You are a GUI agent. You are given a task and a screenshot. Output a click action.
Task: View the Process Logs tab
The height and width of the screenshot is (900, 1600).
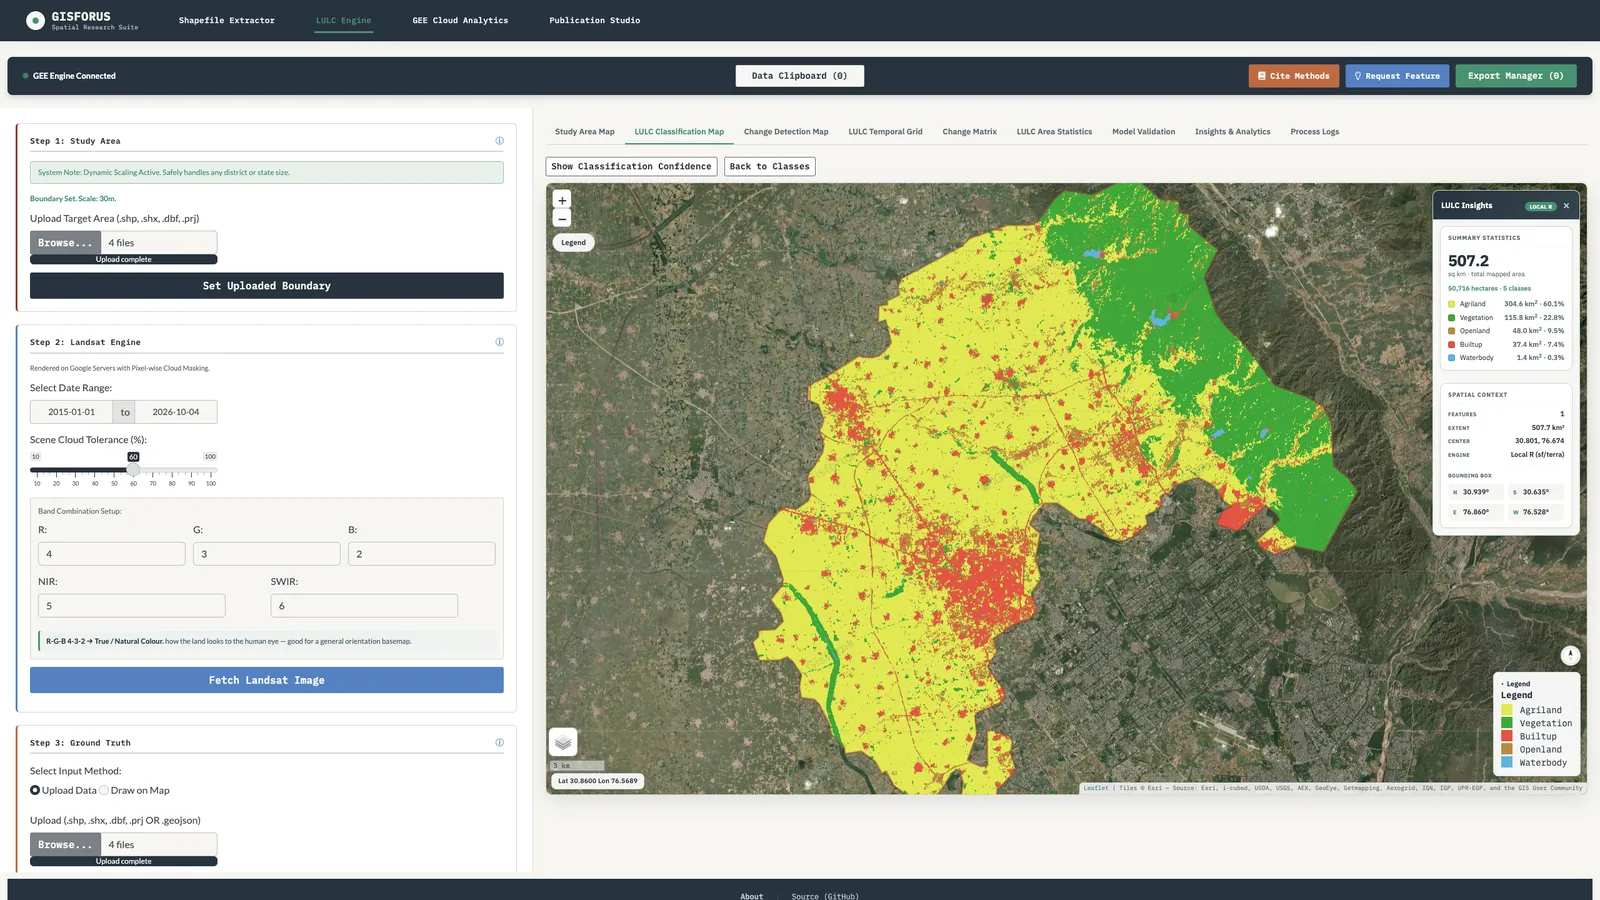pyautogui.click(x=1314, y=132)
